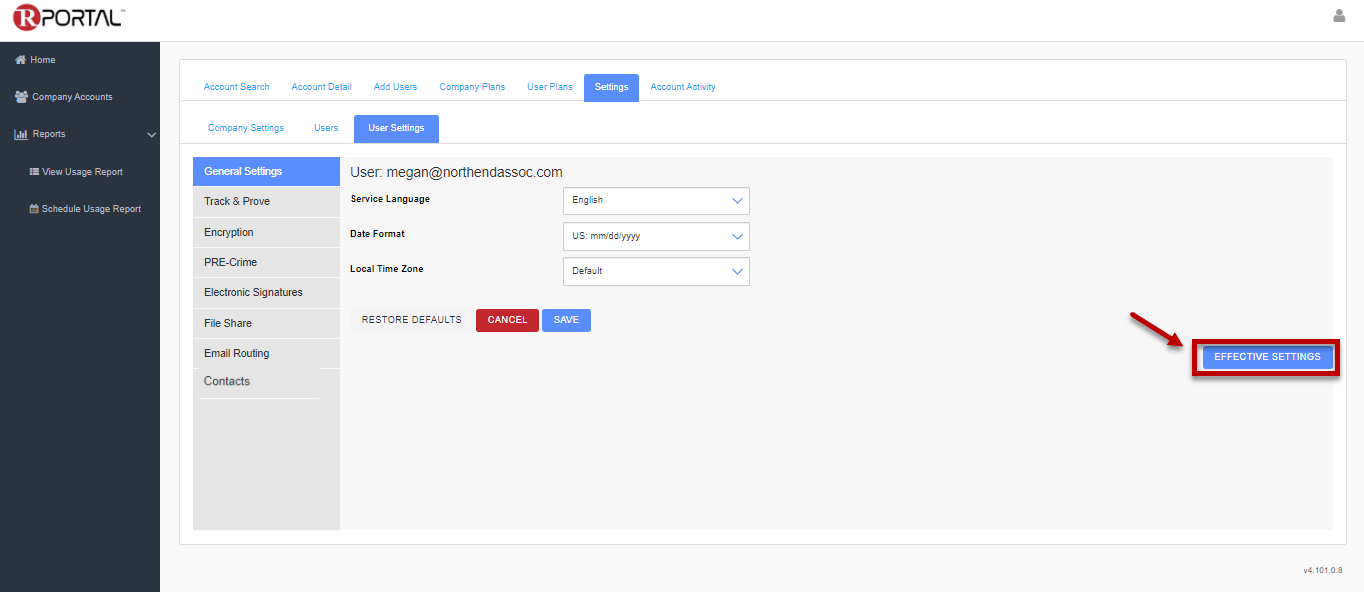Switch to the Account Activity tab
The image size is (1364, 592).
(683, 87)
